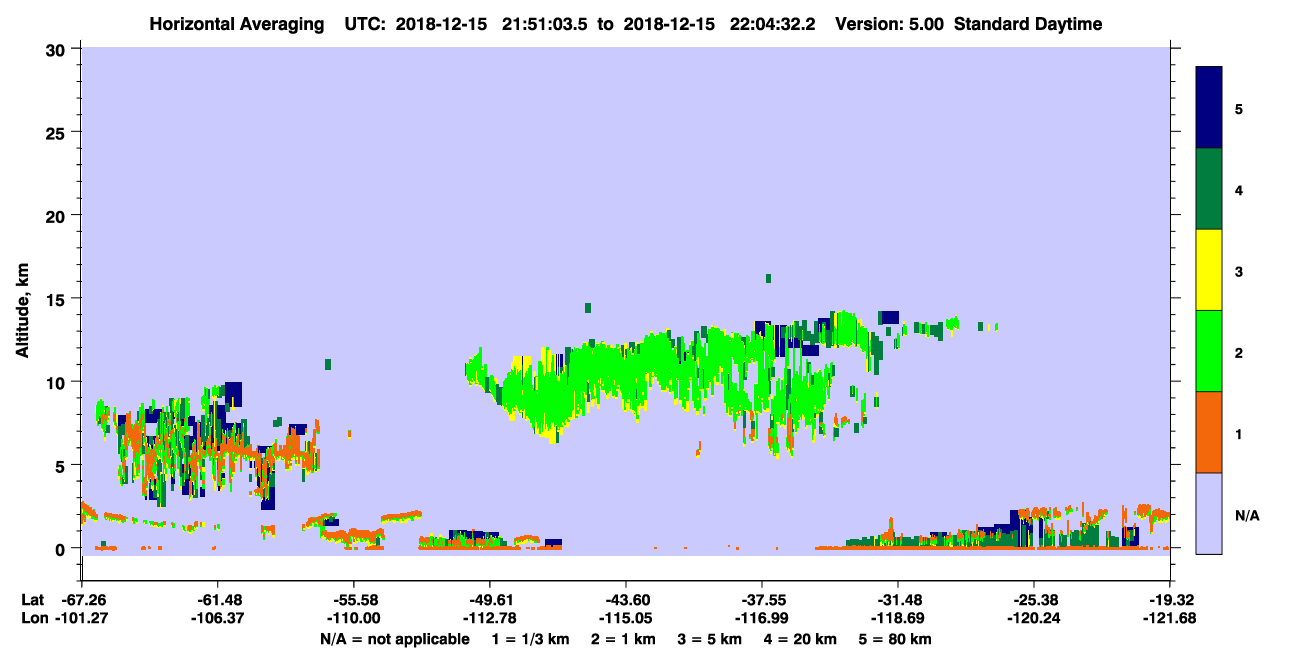Click the latitude value -43.60
Viewport: 1300px width, 667px height.
[626, 600]
